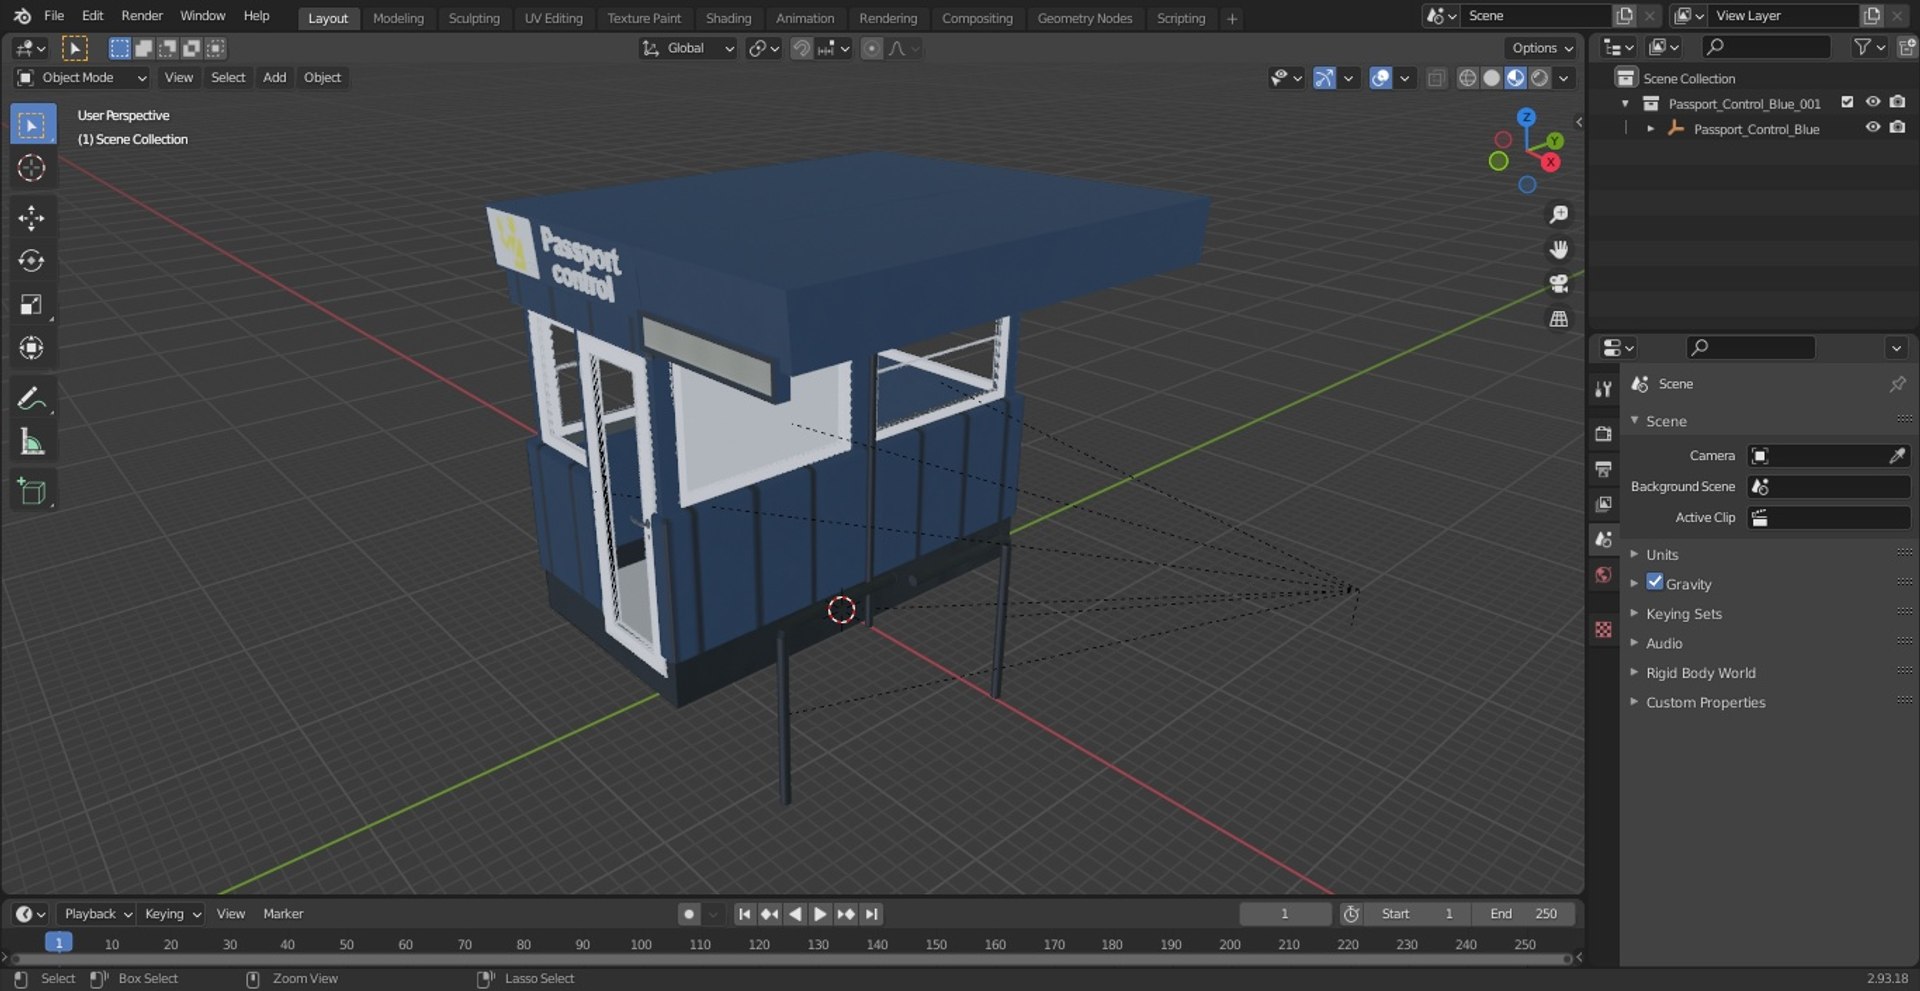Toggle snapping magnet
The image size is (1920, 991).
coord(801,48)
